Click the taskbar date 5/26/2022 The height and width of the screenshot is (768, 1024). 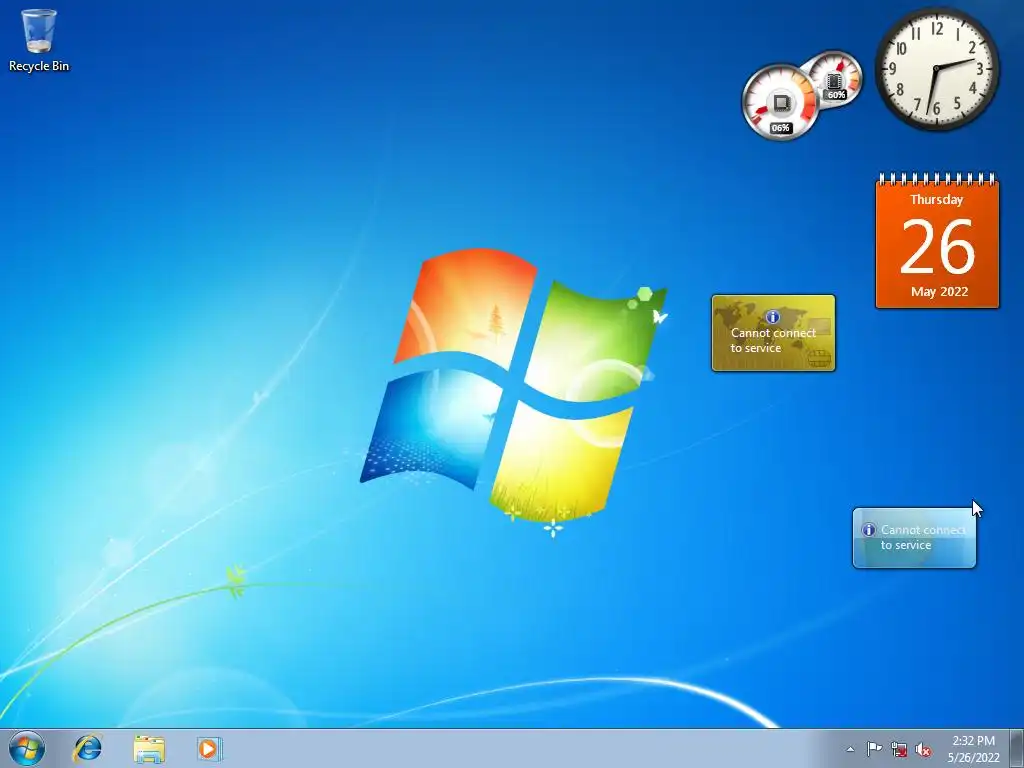tap(974, 758)
